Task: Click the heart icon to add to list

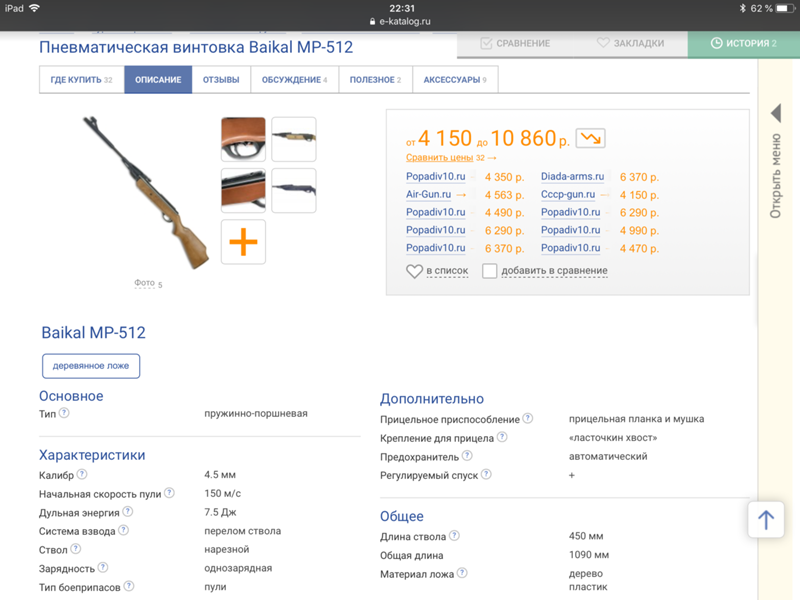Action: click(x=414, y=271)
